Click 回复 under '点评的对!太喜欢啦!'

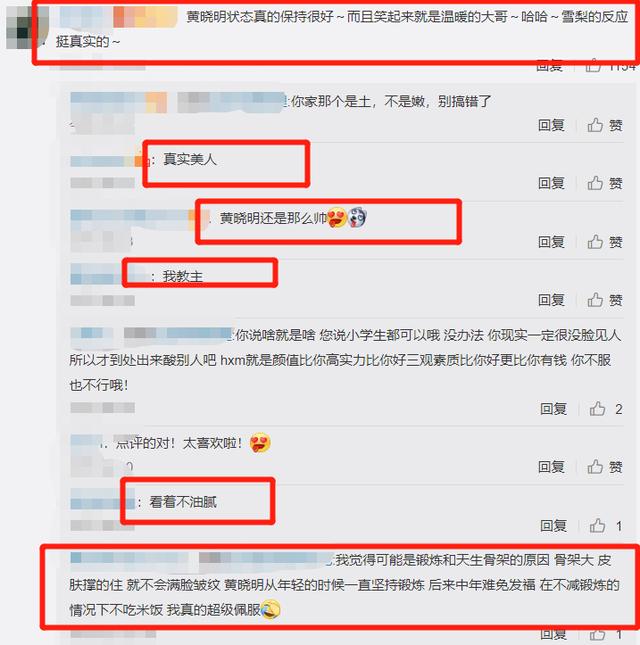551,467
